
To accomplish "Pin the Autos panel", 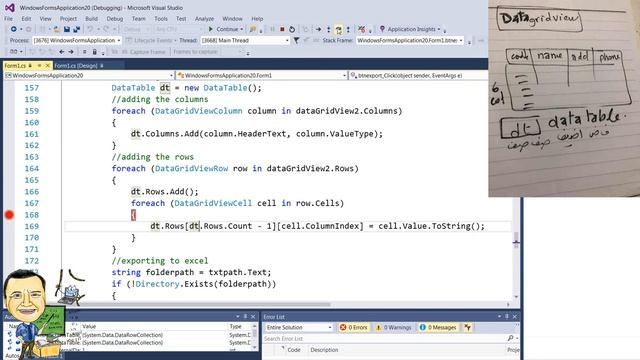I will click(x=245, y=317).
